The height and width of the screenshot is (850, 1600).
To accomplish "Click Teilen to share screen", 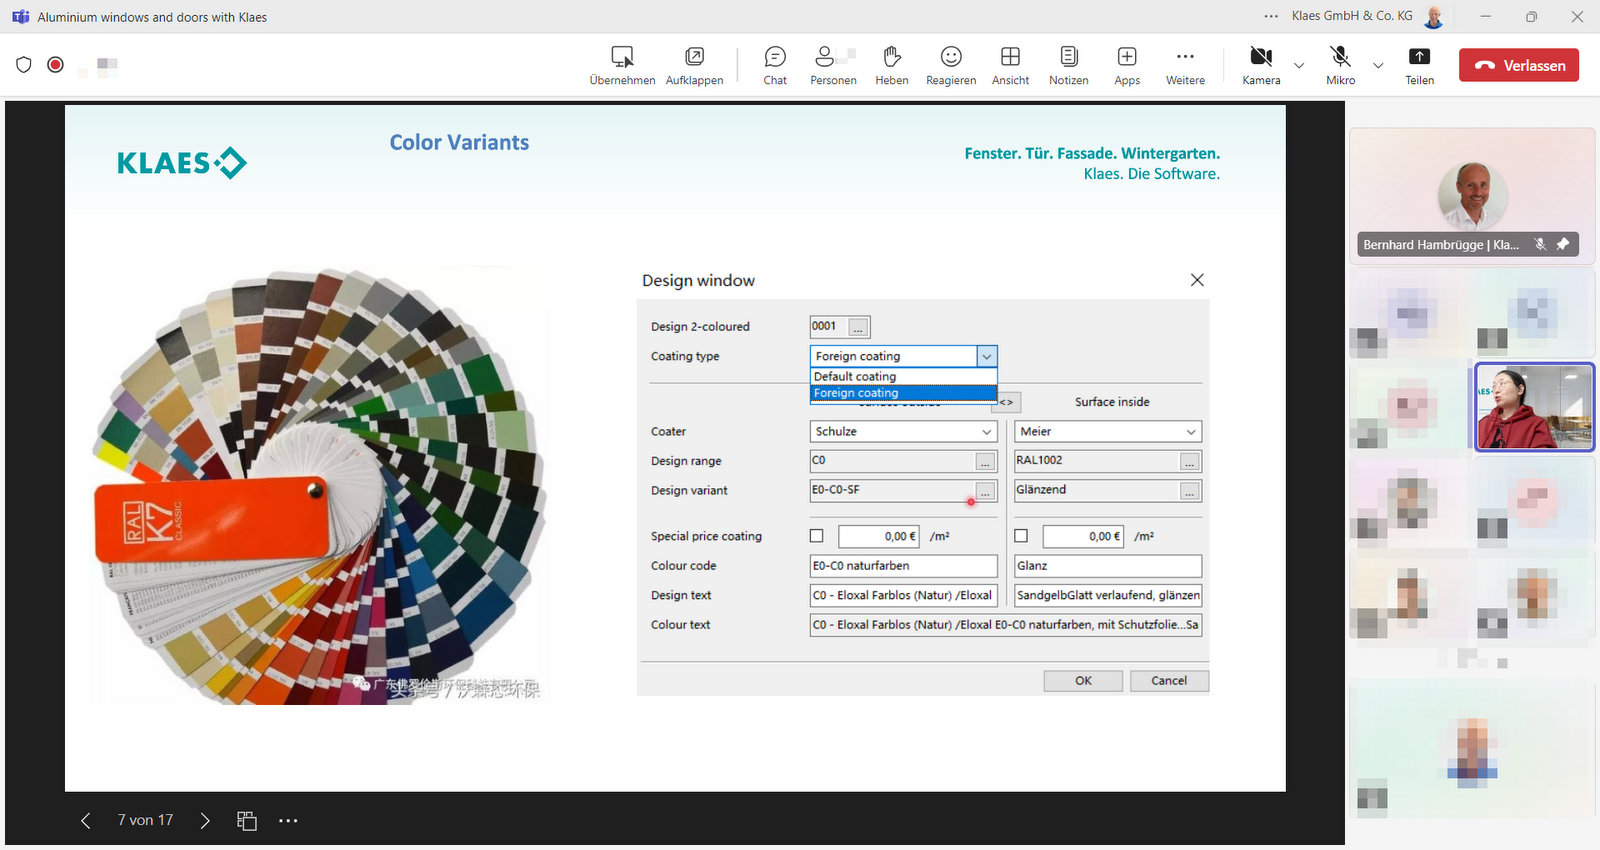I will tap(1419, 65).
